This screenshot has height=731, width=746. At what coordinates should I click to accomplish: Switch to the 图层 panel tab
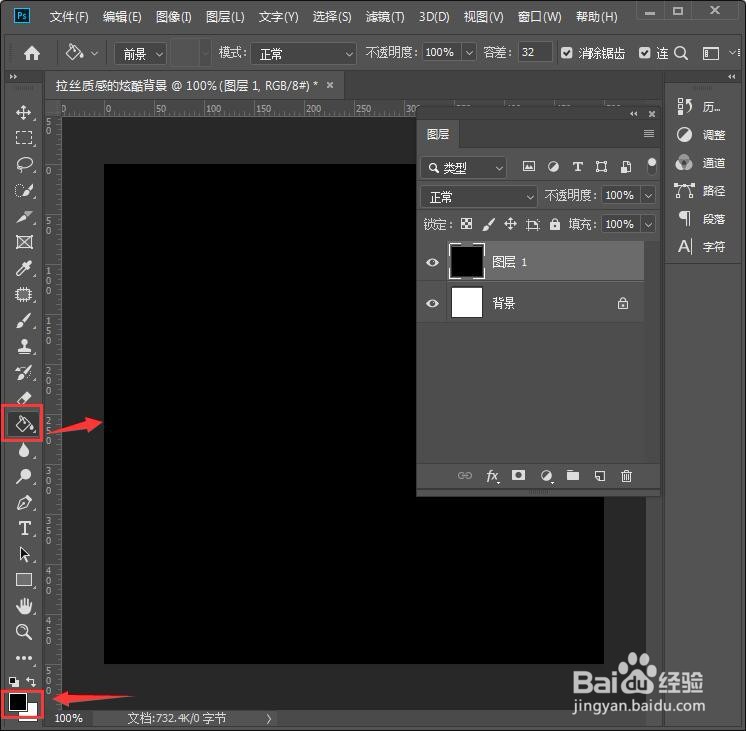pyautogui.click(x=438, y=134)
